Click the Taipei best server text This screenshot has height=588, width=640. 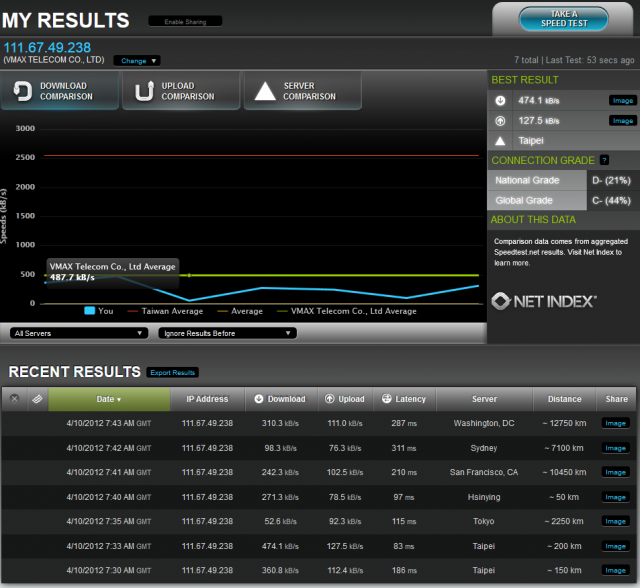pyautogui.click(x=531, y=141)
